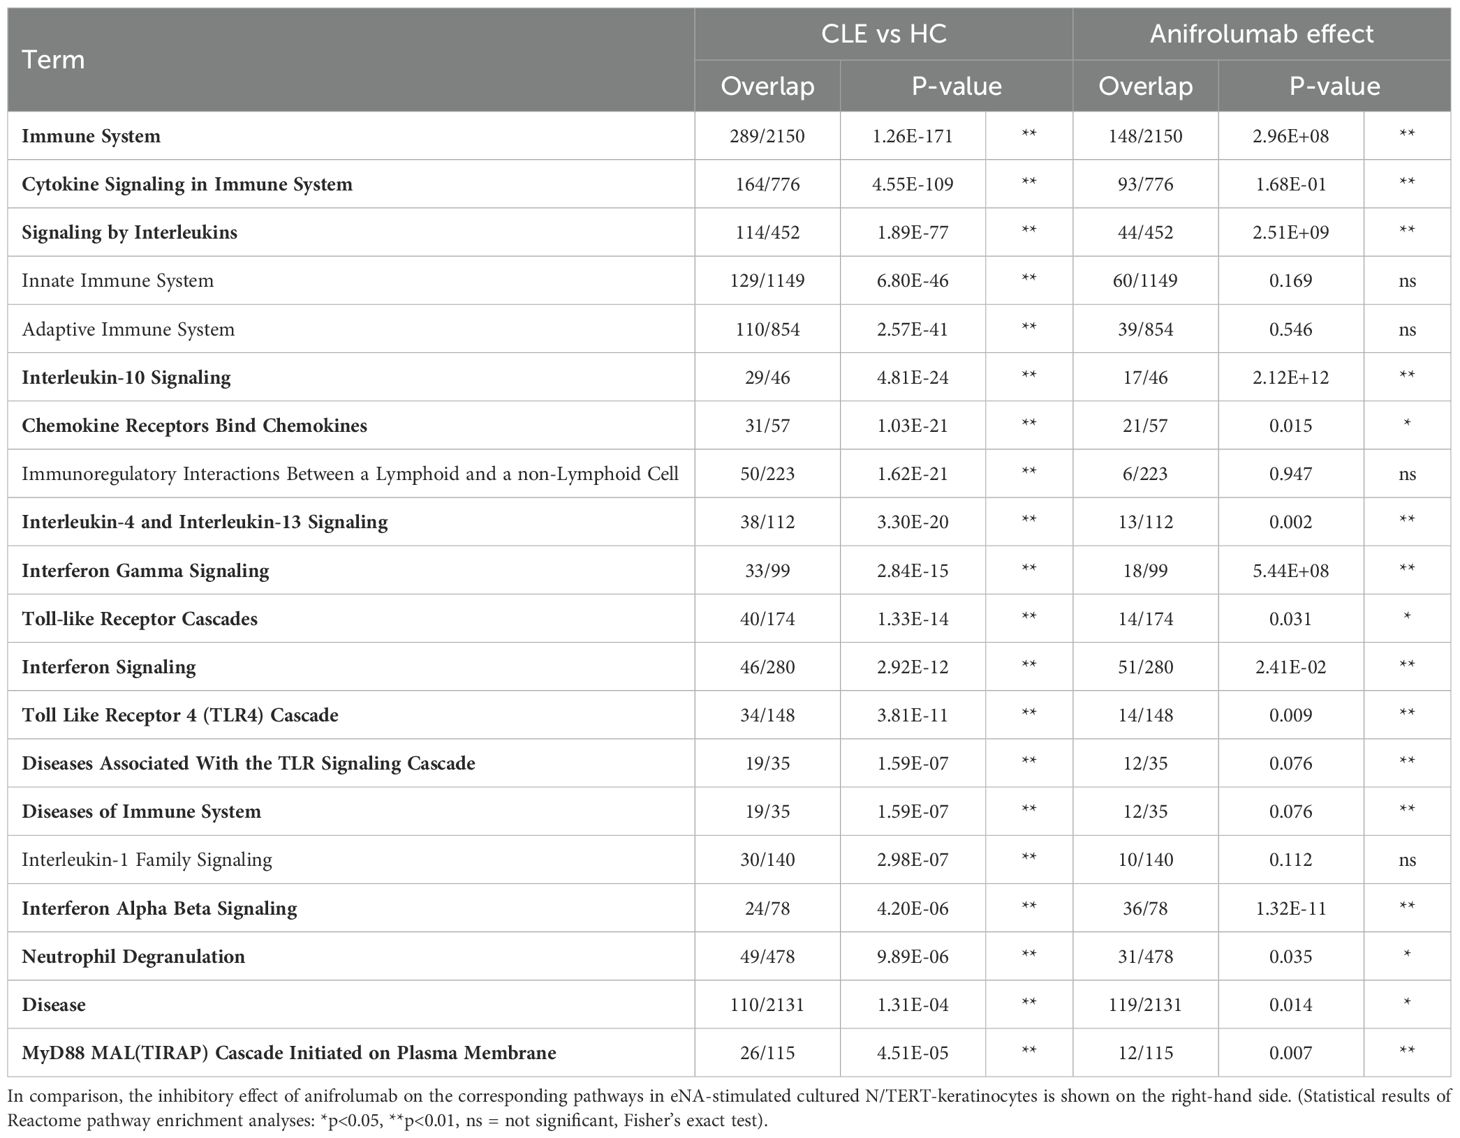Select the P-value 1.32E-11 cell
Screen dimensions: 1460x1138
(x=1290, y=909)
